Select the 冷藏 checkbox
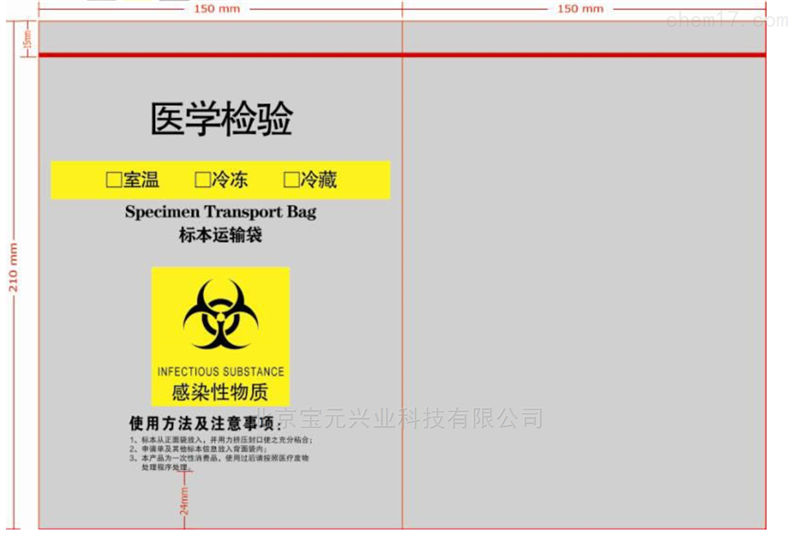Image resolution: width=800 pixels, height=544 pixels. click(291, 180)
